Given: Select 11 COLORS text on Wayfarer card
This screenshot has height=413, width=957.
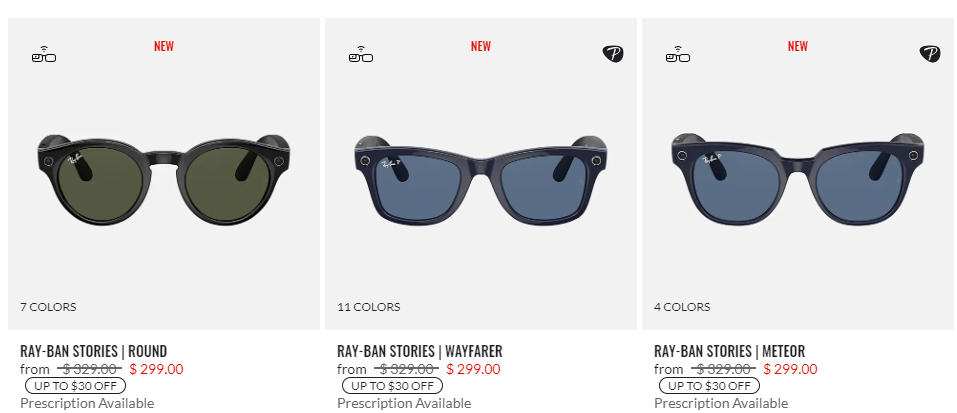Looking at the screenshot, I should [x=369, y=307].
